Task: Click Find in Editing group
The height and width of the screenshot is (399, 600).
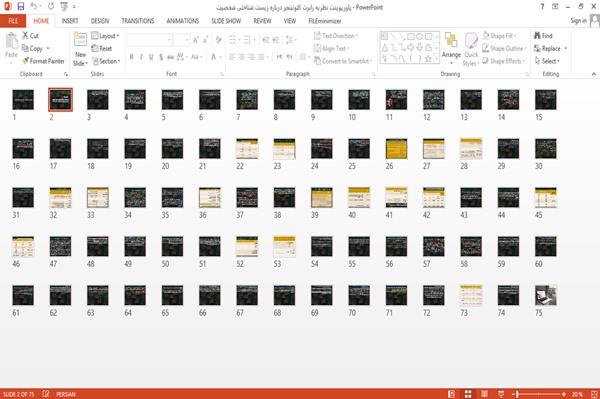Action: click(543, 36)
